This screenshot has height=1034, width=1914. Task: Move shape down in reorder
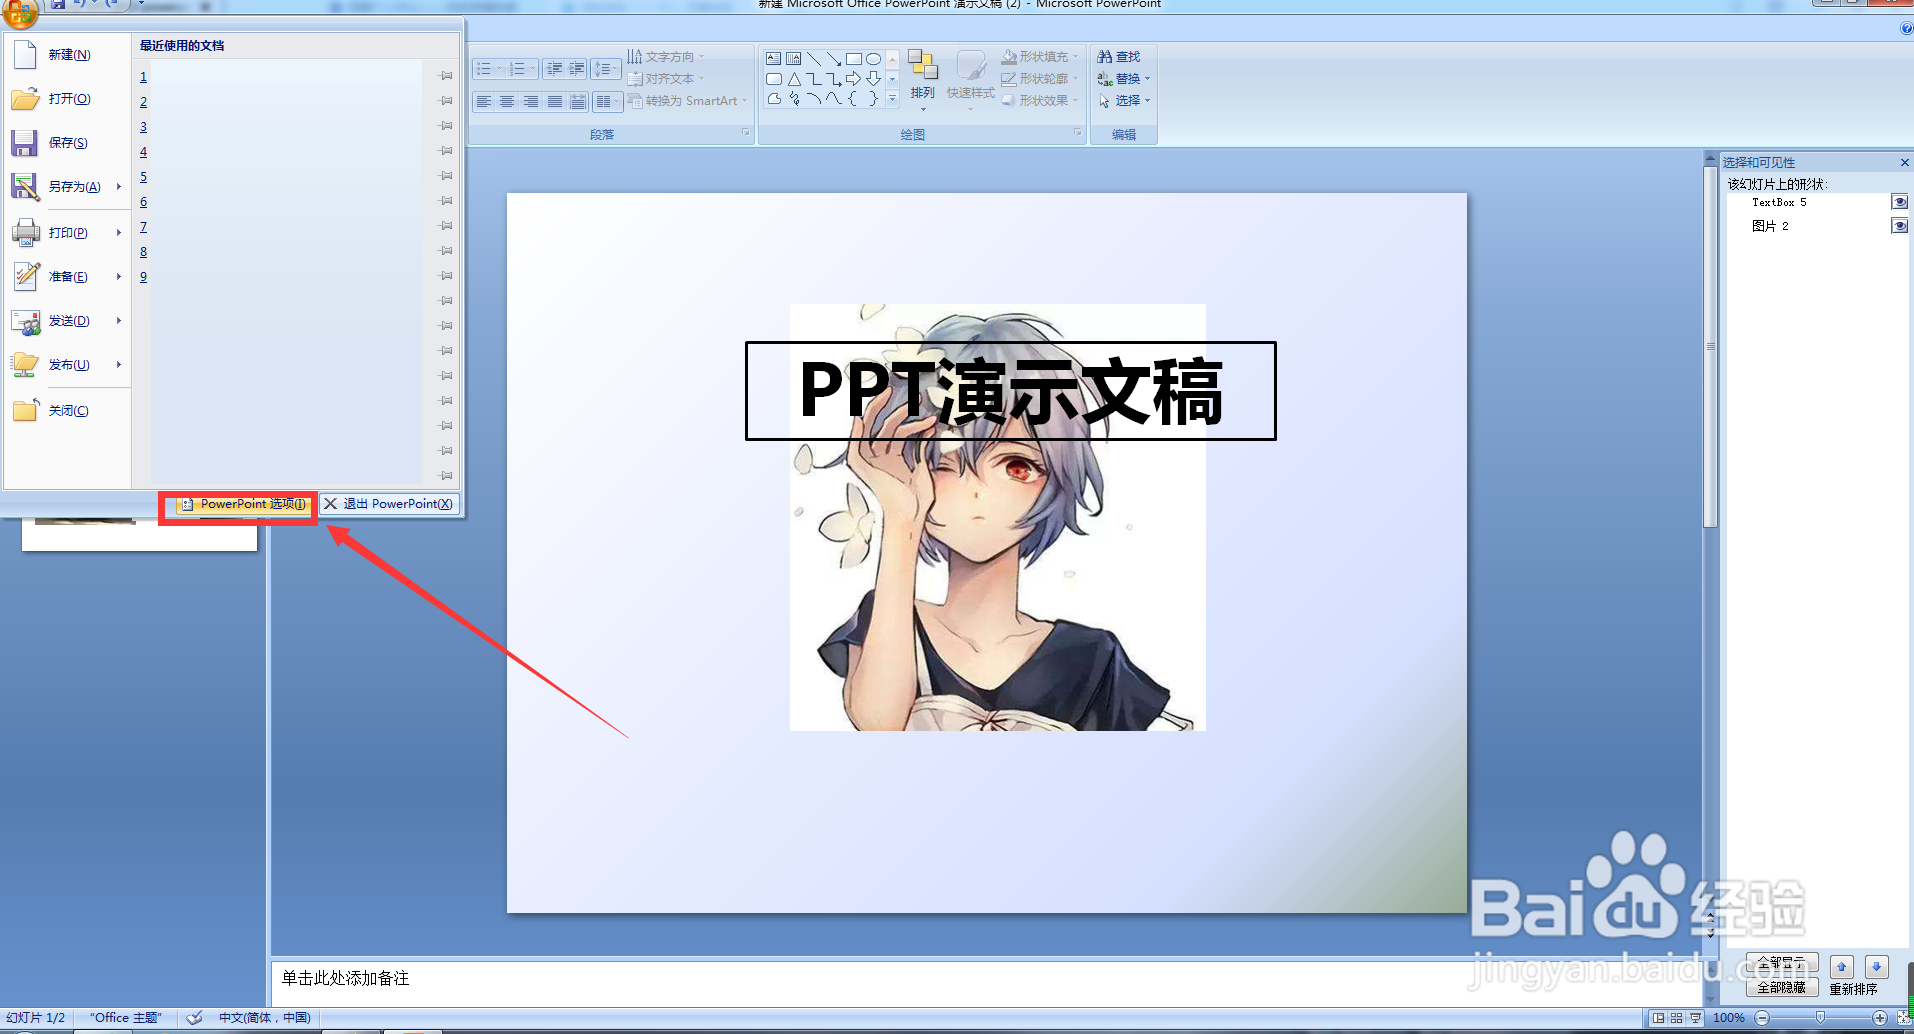click(x=1877, y=967)
